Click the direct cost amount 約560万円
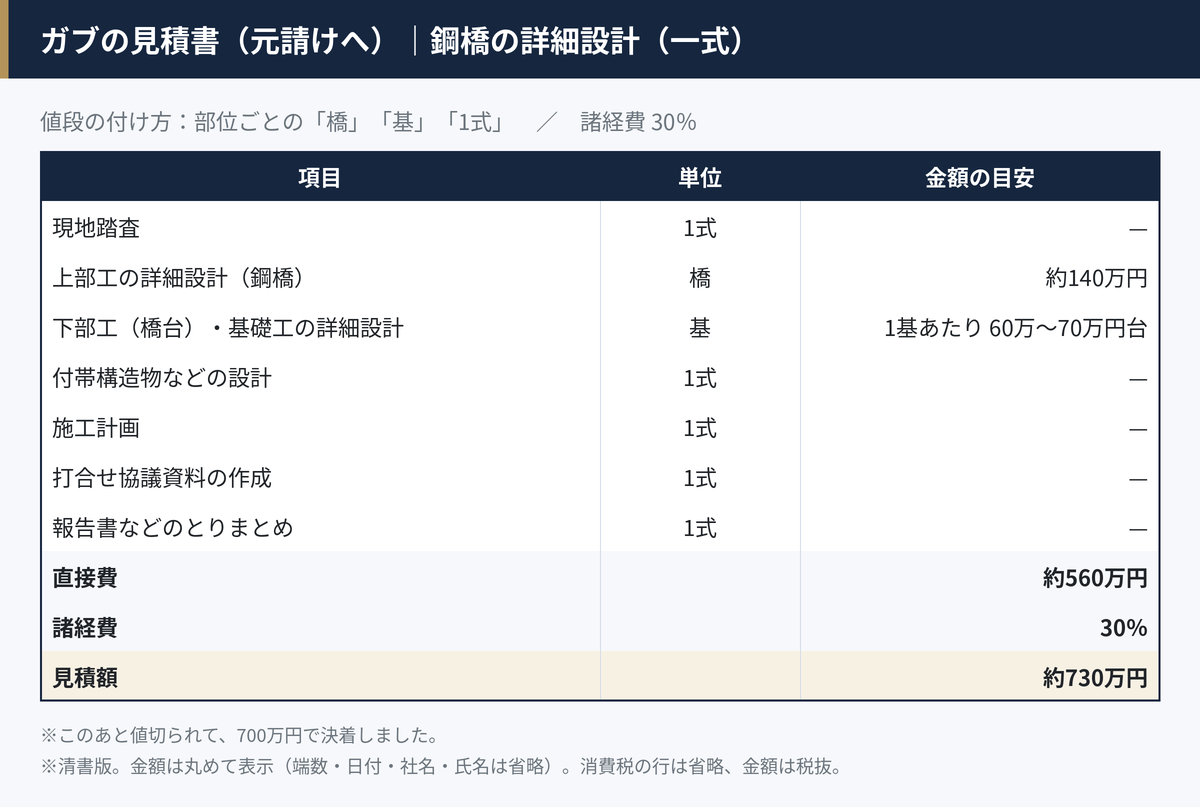Image resolution: width=1200 pixels, height=807 pixels. click(x=1095, y=578)
